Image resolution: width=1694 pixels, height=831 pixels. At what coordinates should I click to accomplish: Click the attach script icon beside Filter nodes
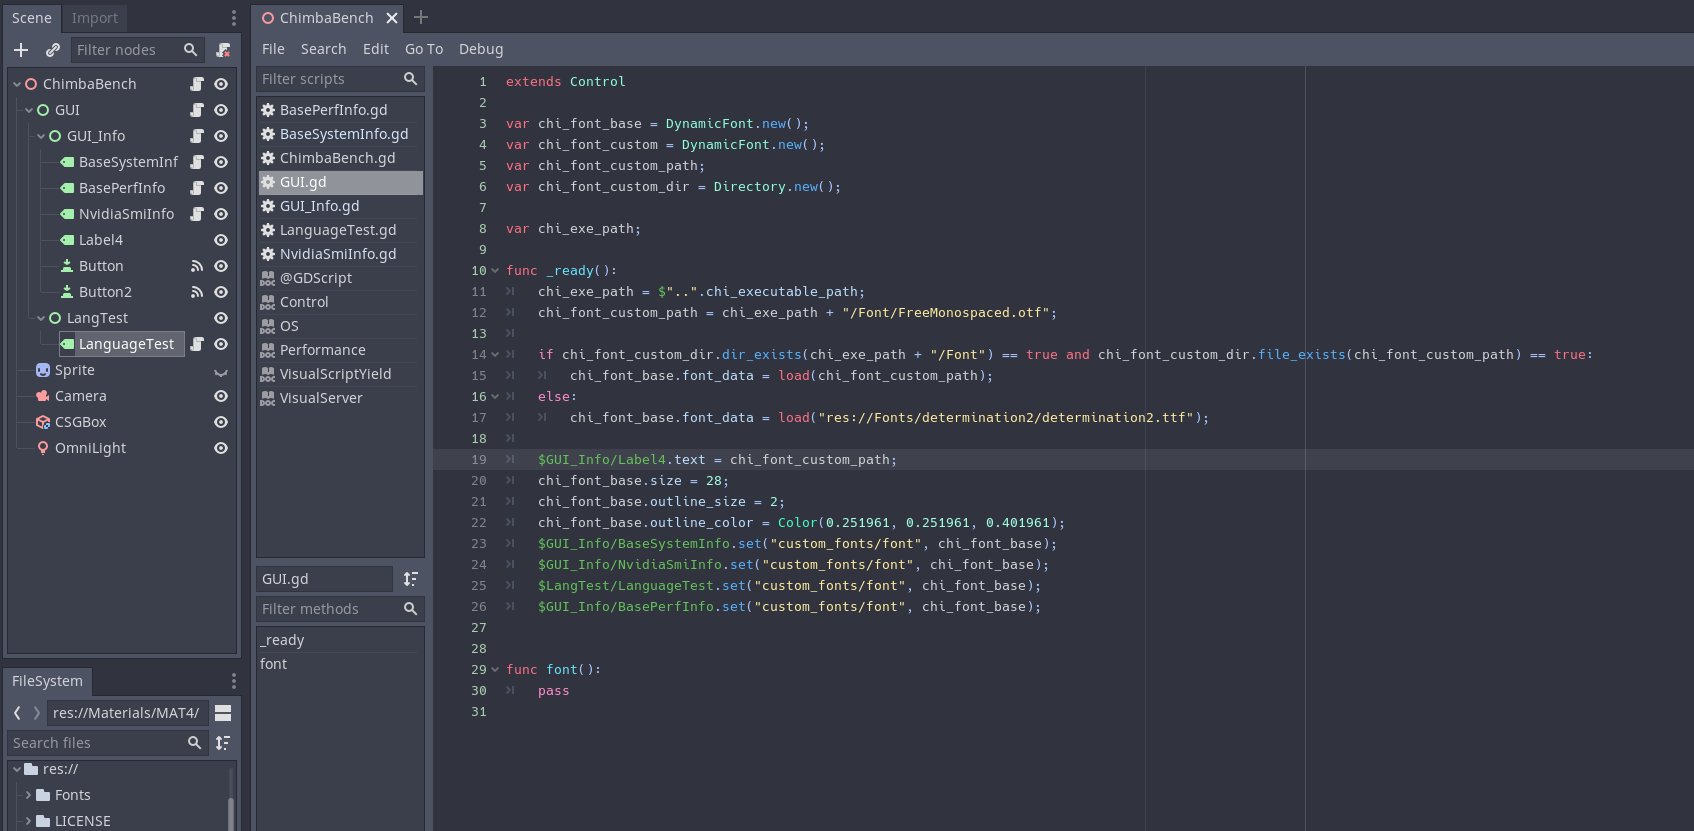pyautogui.click(x=223, y=50)
